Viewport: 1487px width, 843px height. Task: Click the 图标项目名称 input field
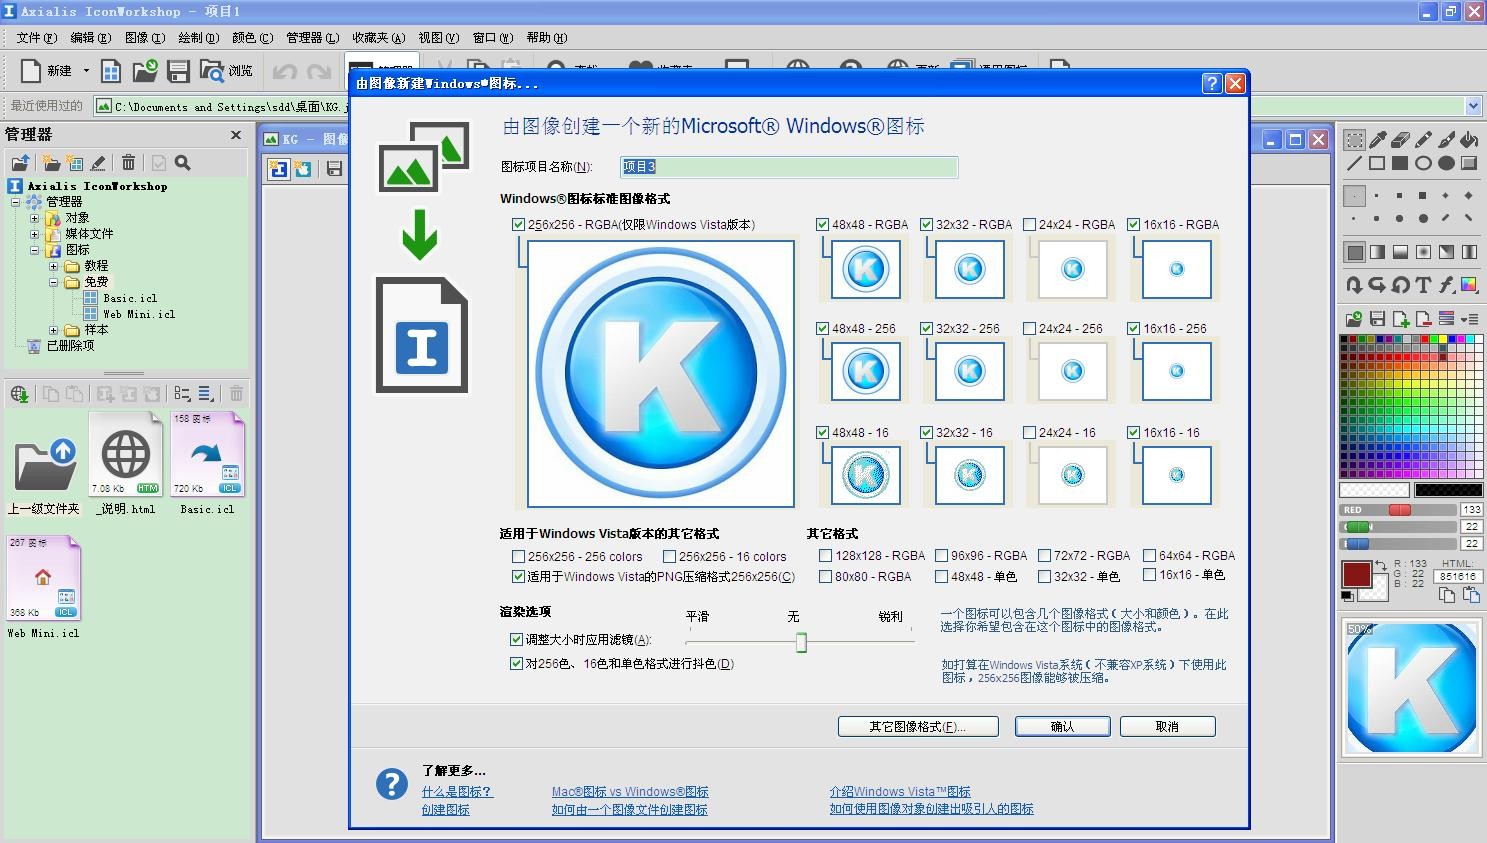(x=788, y=167)
